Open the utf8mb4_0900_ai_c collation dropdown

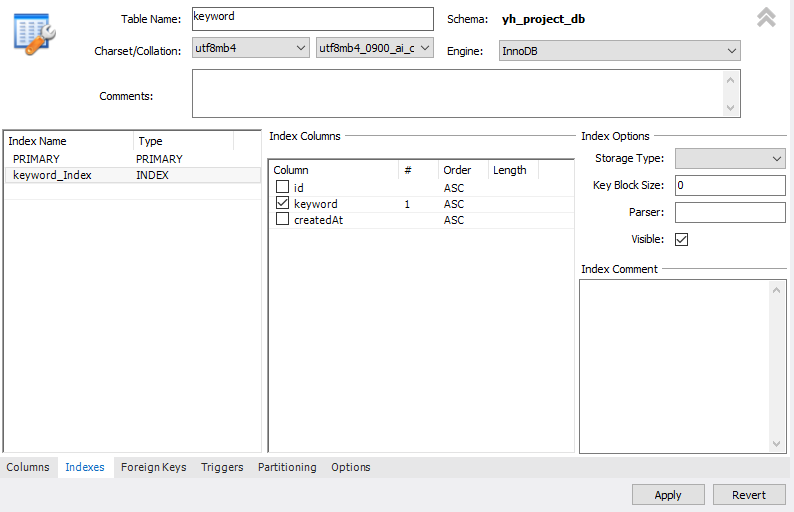tap(375, 48)
